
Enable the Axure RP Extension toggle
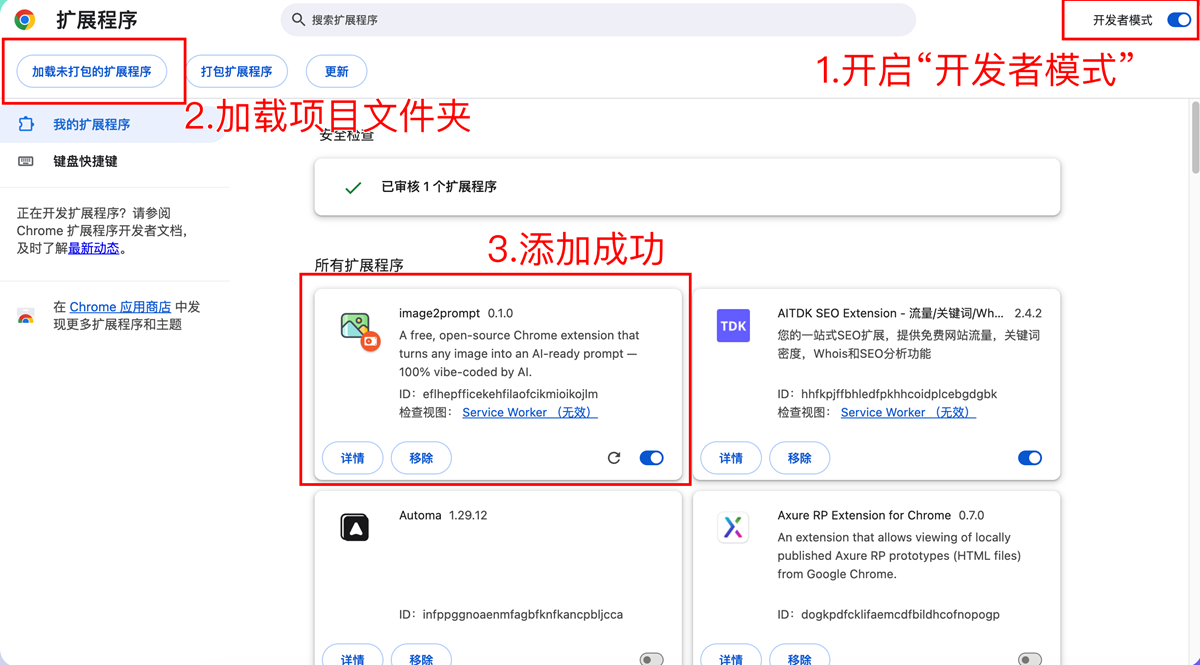pos(1029,659)
